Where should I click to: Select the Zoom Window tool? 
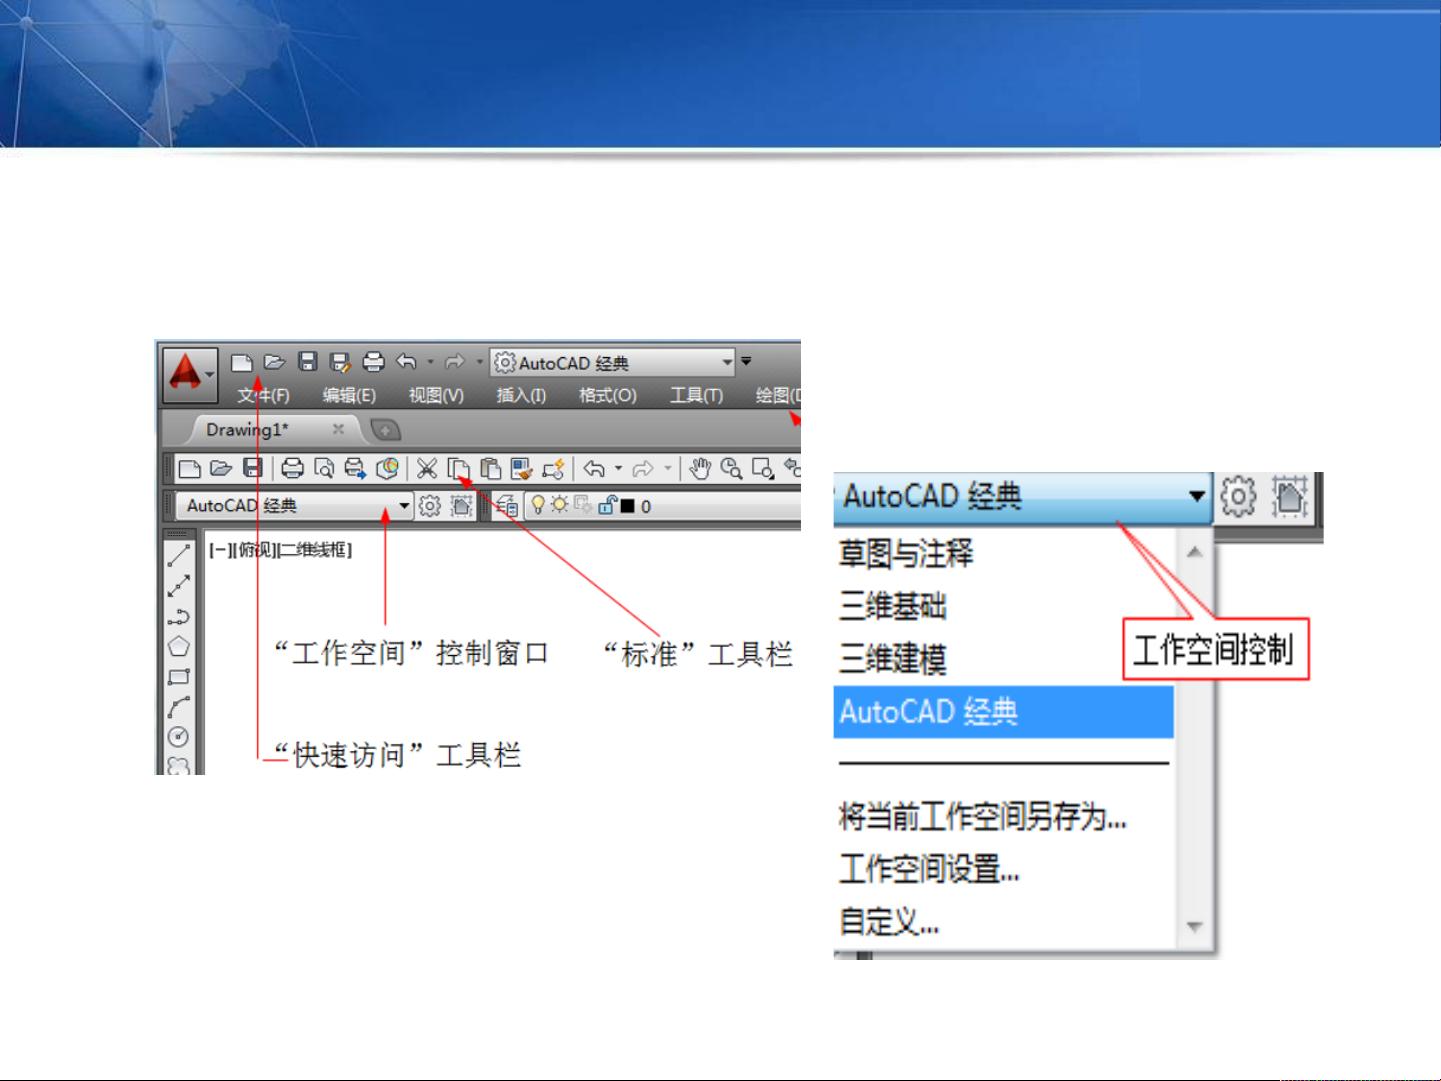tap(763, 468)
